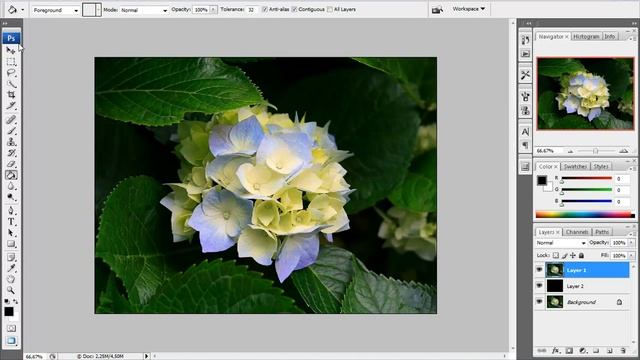The image size is (640, 360).
Task: Click the Go to Bridge icon
Action: tap(437, 9)
